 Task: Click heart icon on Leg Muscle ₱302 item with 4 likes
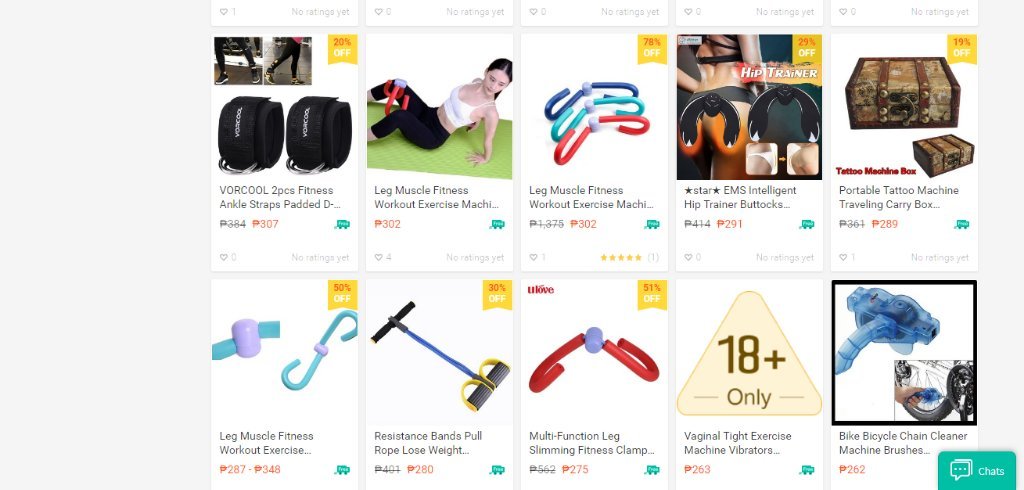click(x=378, y=257)
